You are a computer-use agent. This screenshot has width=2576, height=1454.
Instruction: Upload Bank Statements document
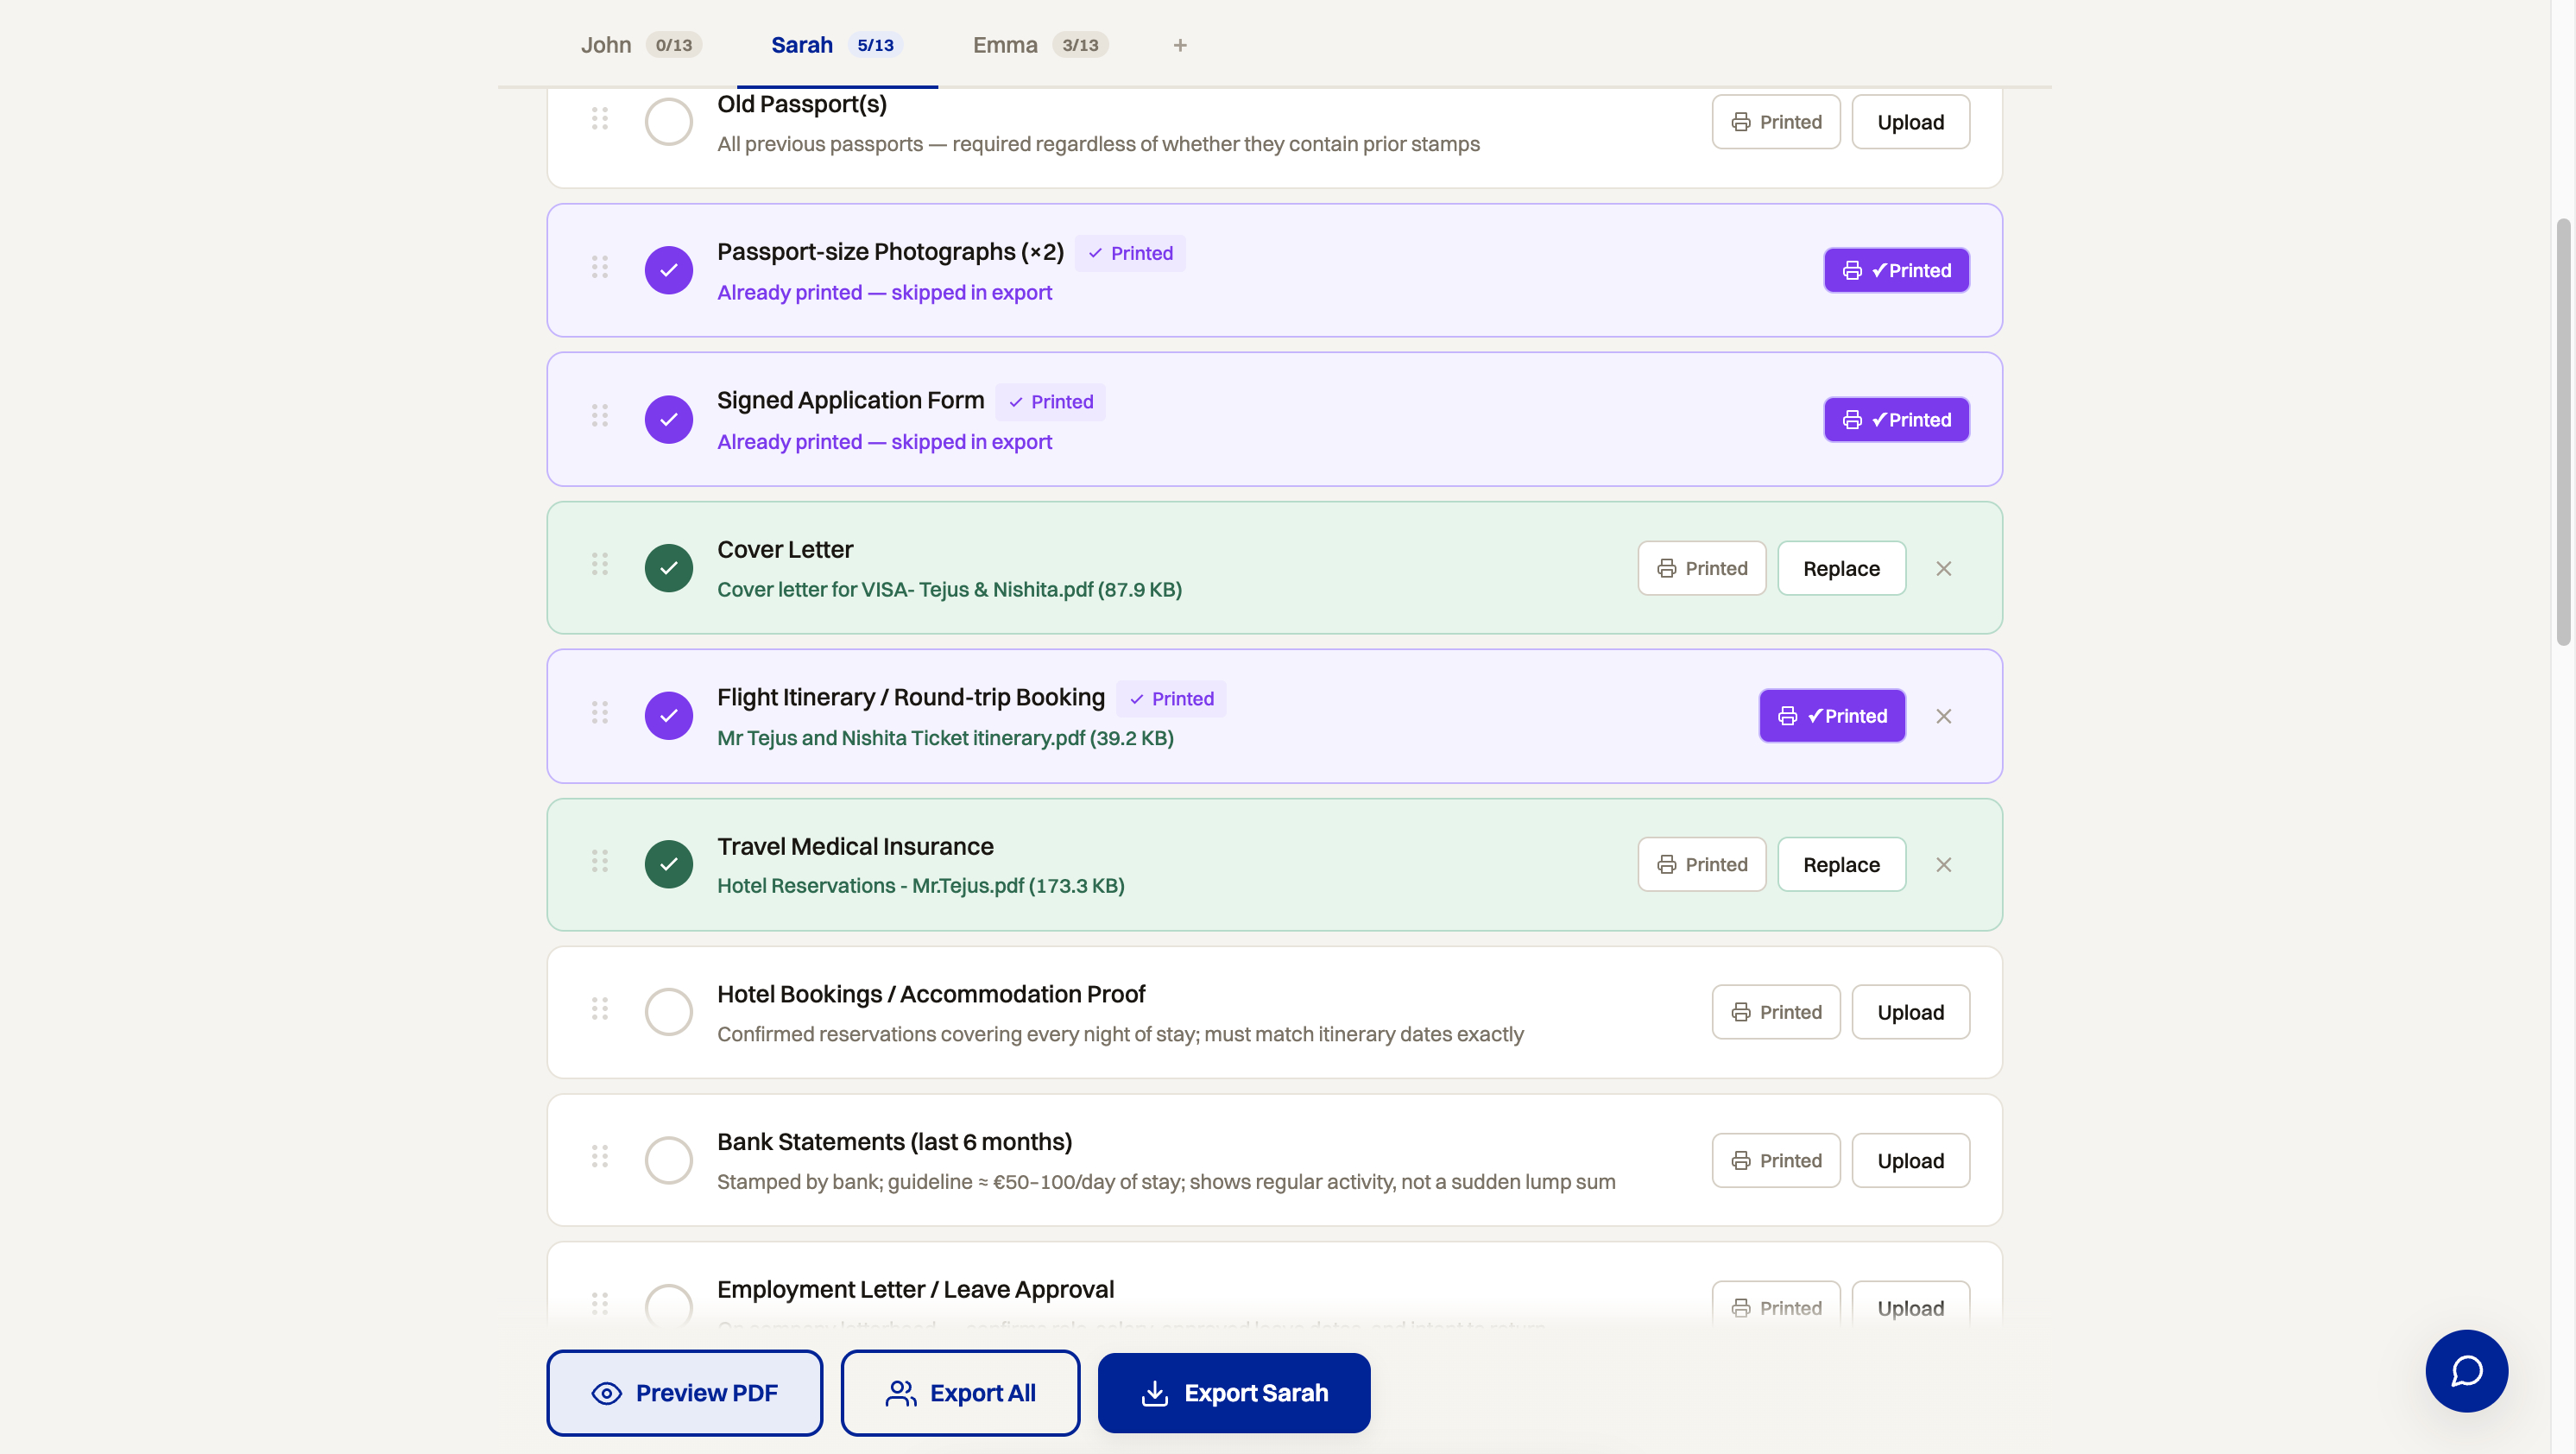[1910, 1160]
